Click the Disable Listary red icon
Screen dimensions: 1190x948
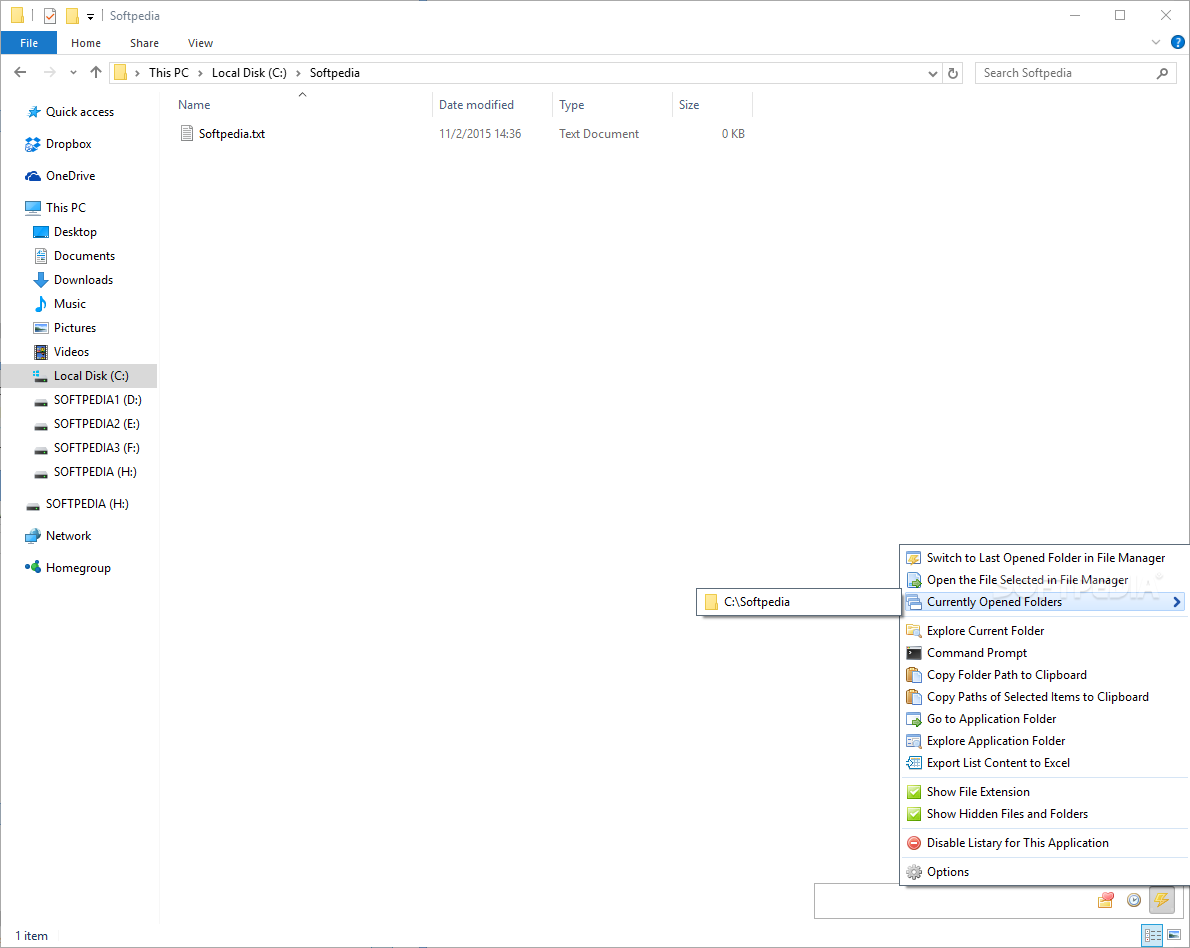click(x=914, y=843)
